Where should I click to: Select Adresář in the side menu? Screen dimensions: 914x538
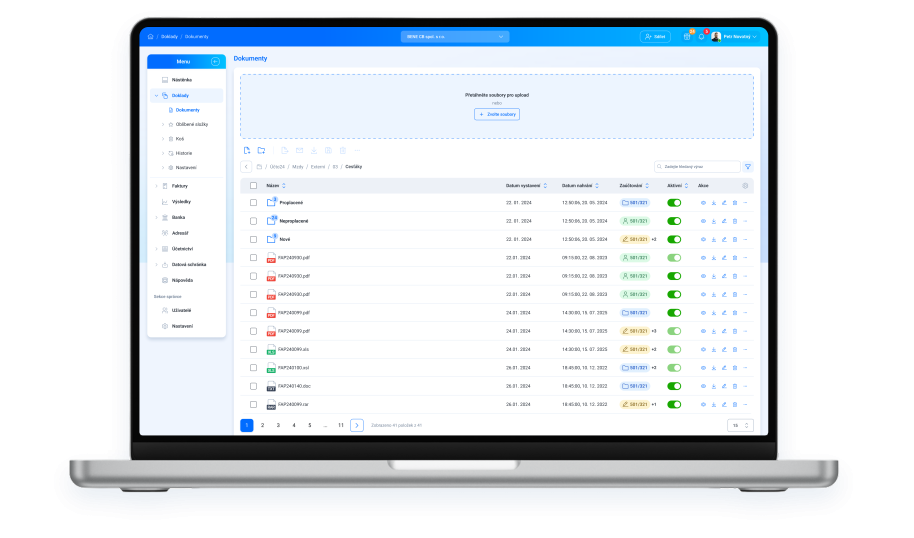click(x=180, y=232)
